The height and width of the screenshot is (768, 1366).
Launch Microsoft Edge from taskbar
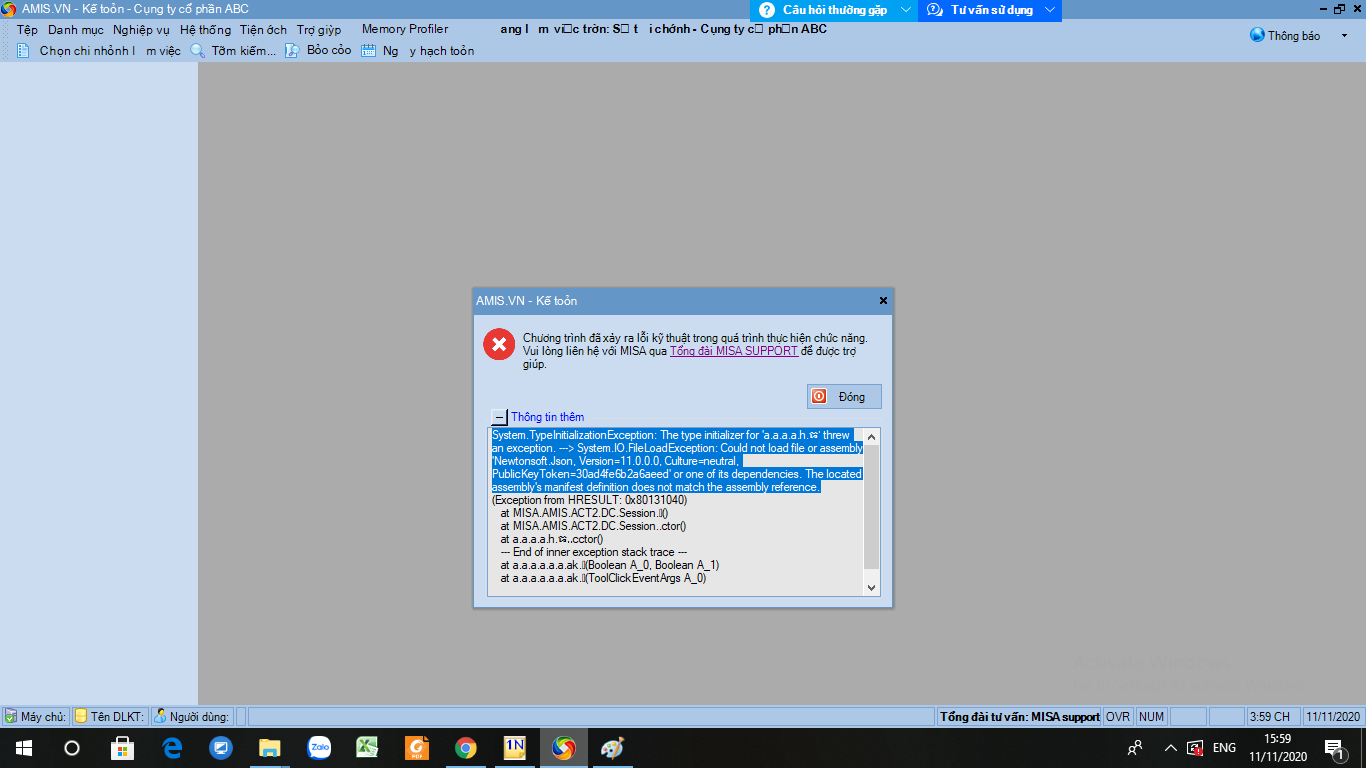pos(171,748)
